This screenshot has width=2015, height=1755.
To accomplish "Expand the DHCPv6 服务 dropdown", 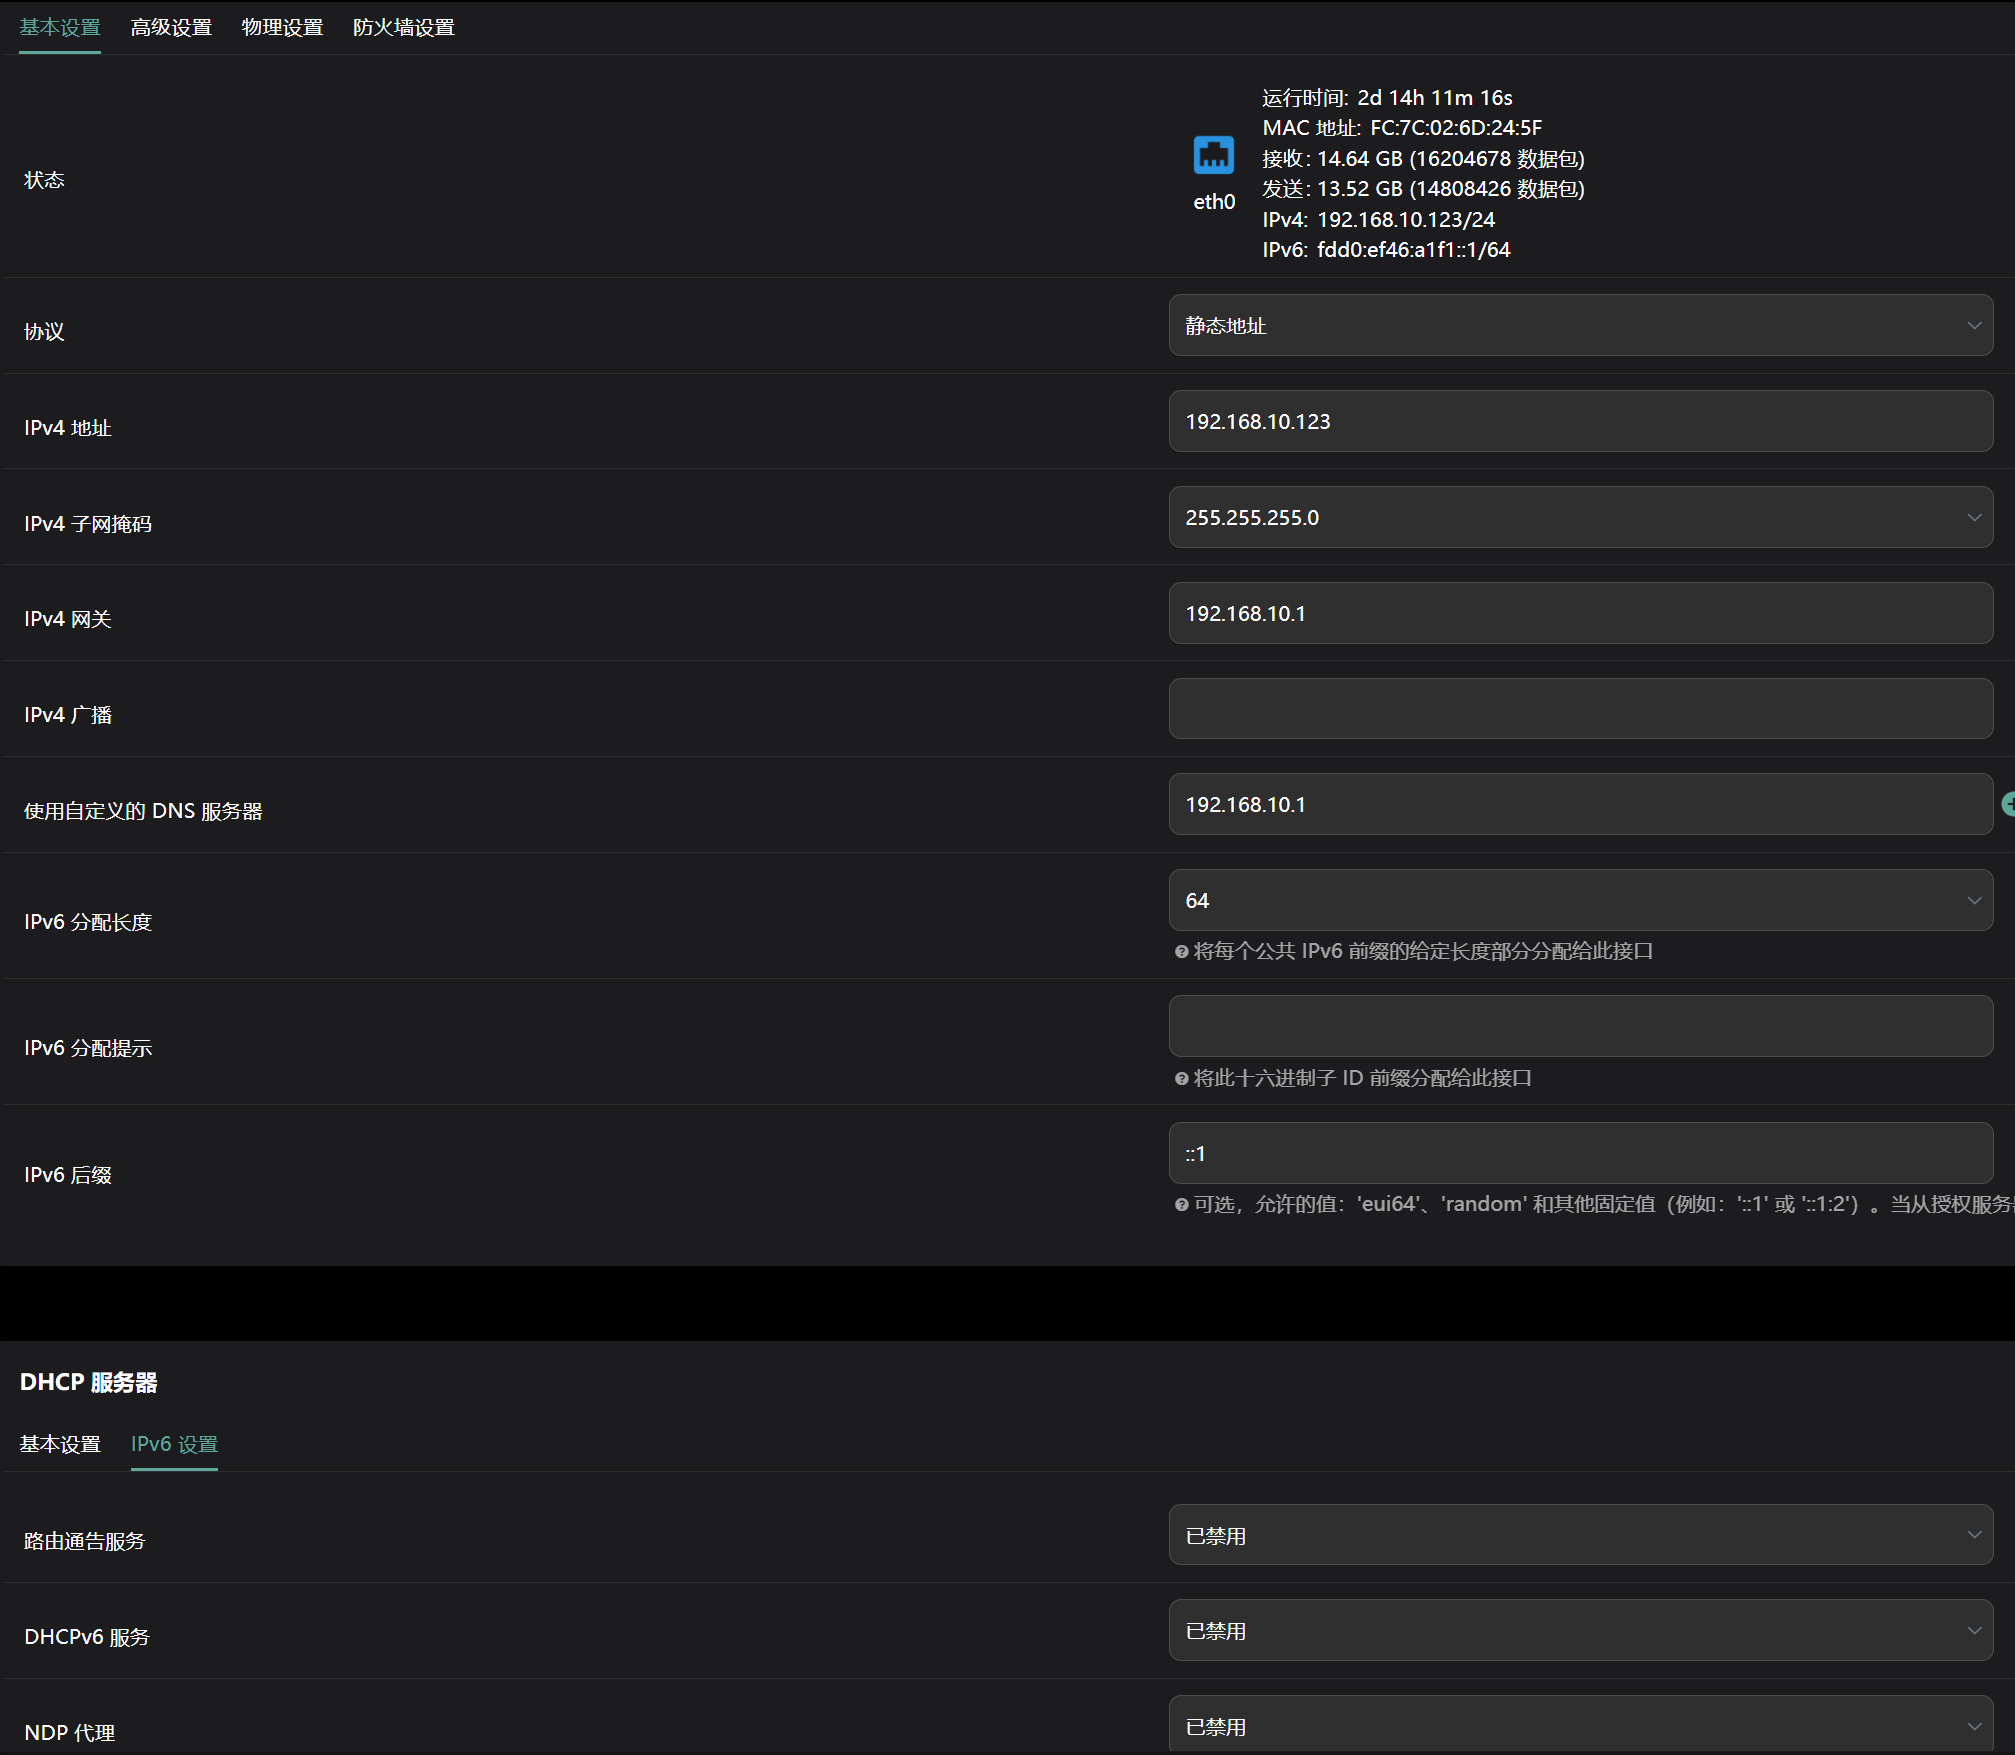I will (x=1580, y=1631).
